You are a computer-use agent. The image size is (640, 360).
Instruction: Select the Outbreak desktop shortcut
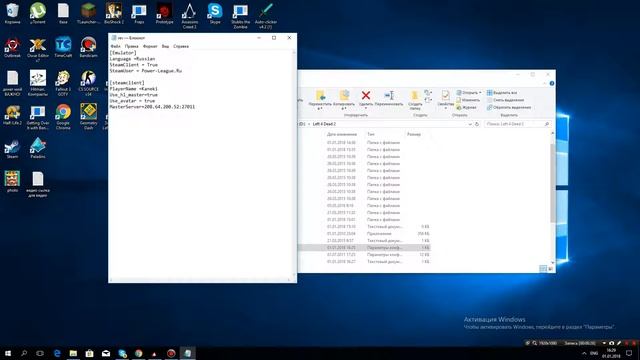[x=12, y=47]
